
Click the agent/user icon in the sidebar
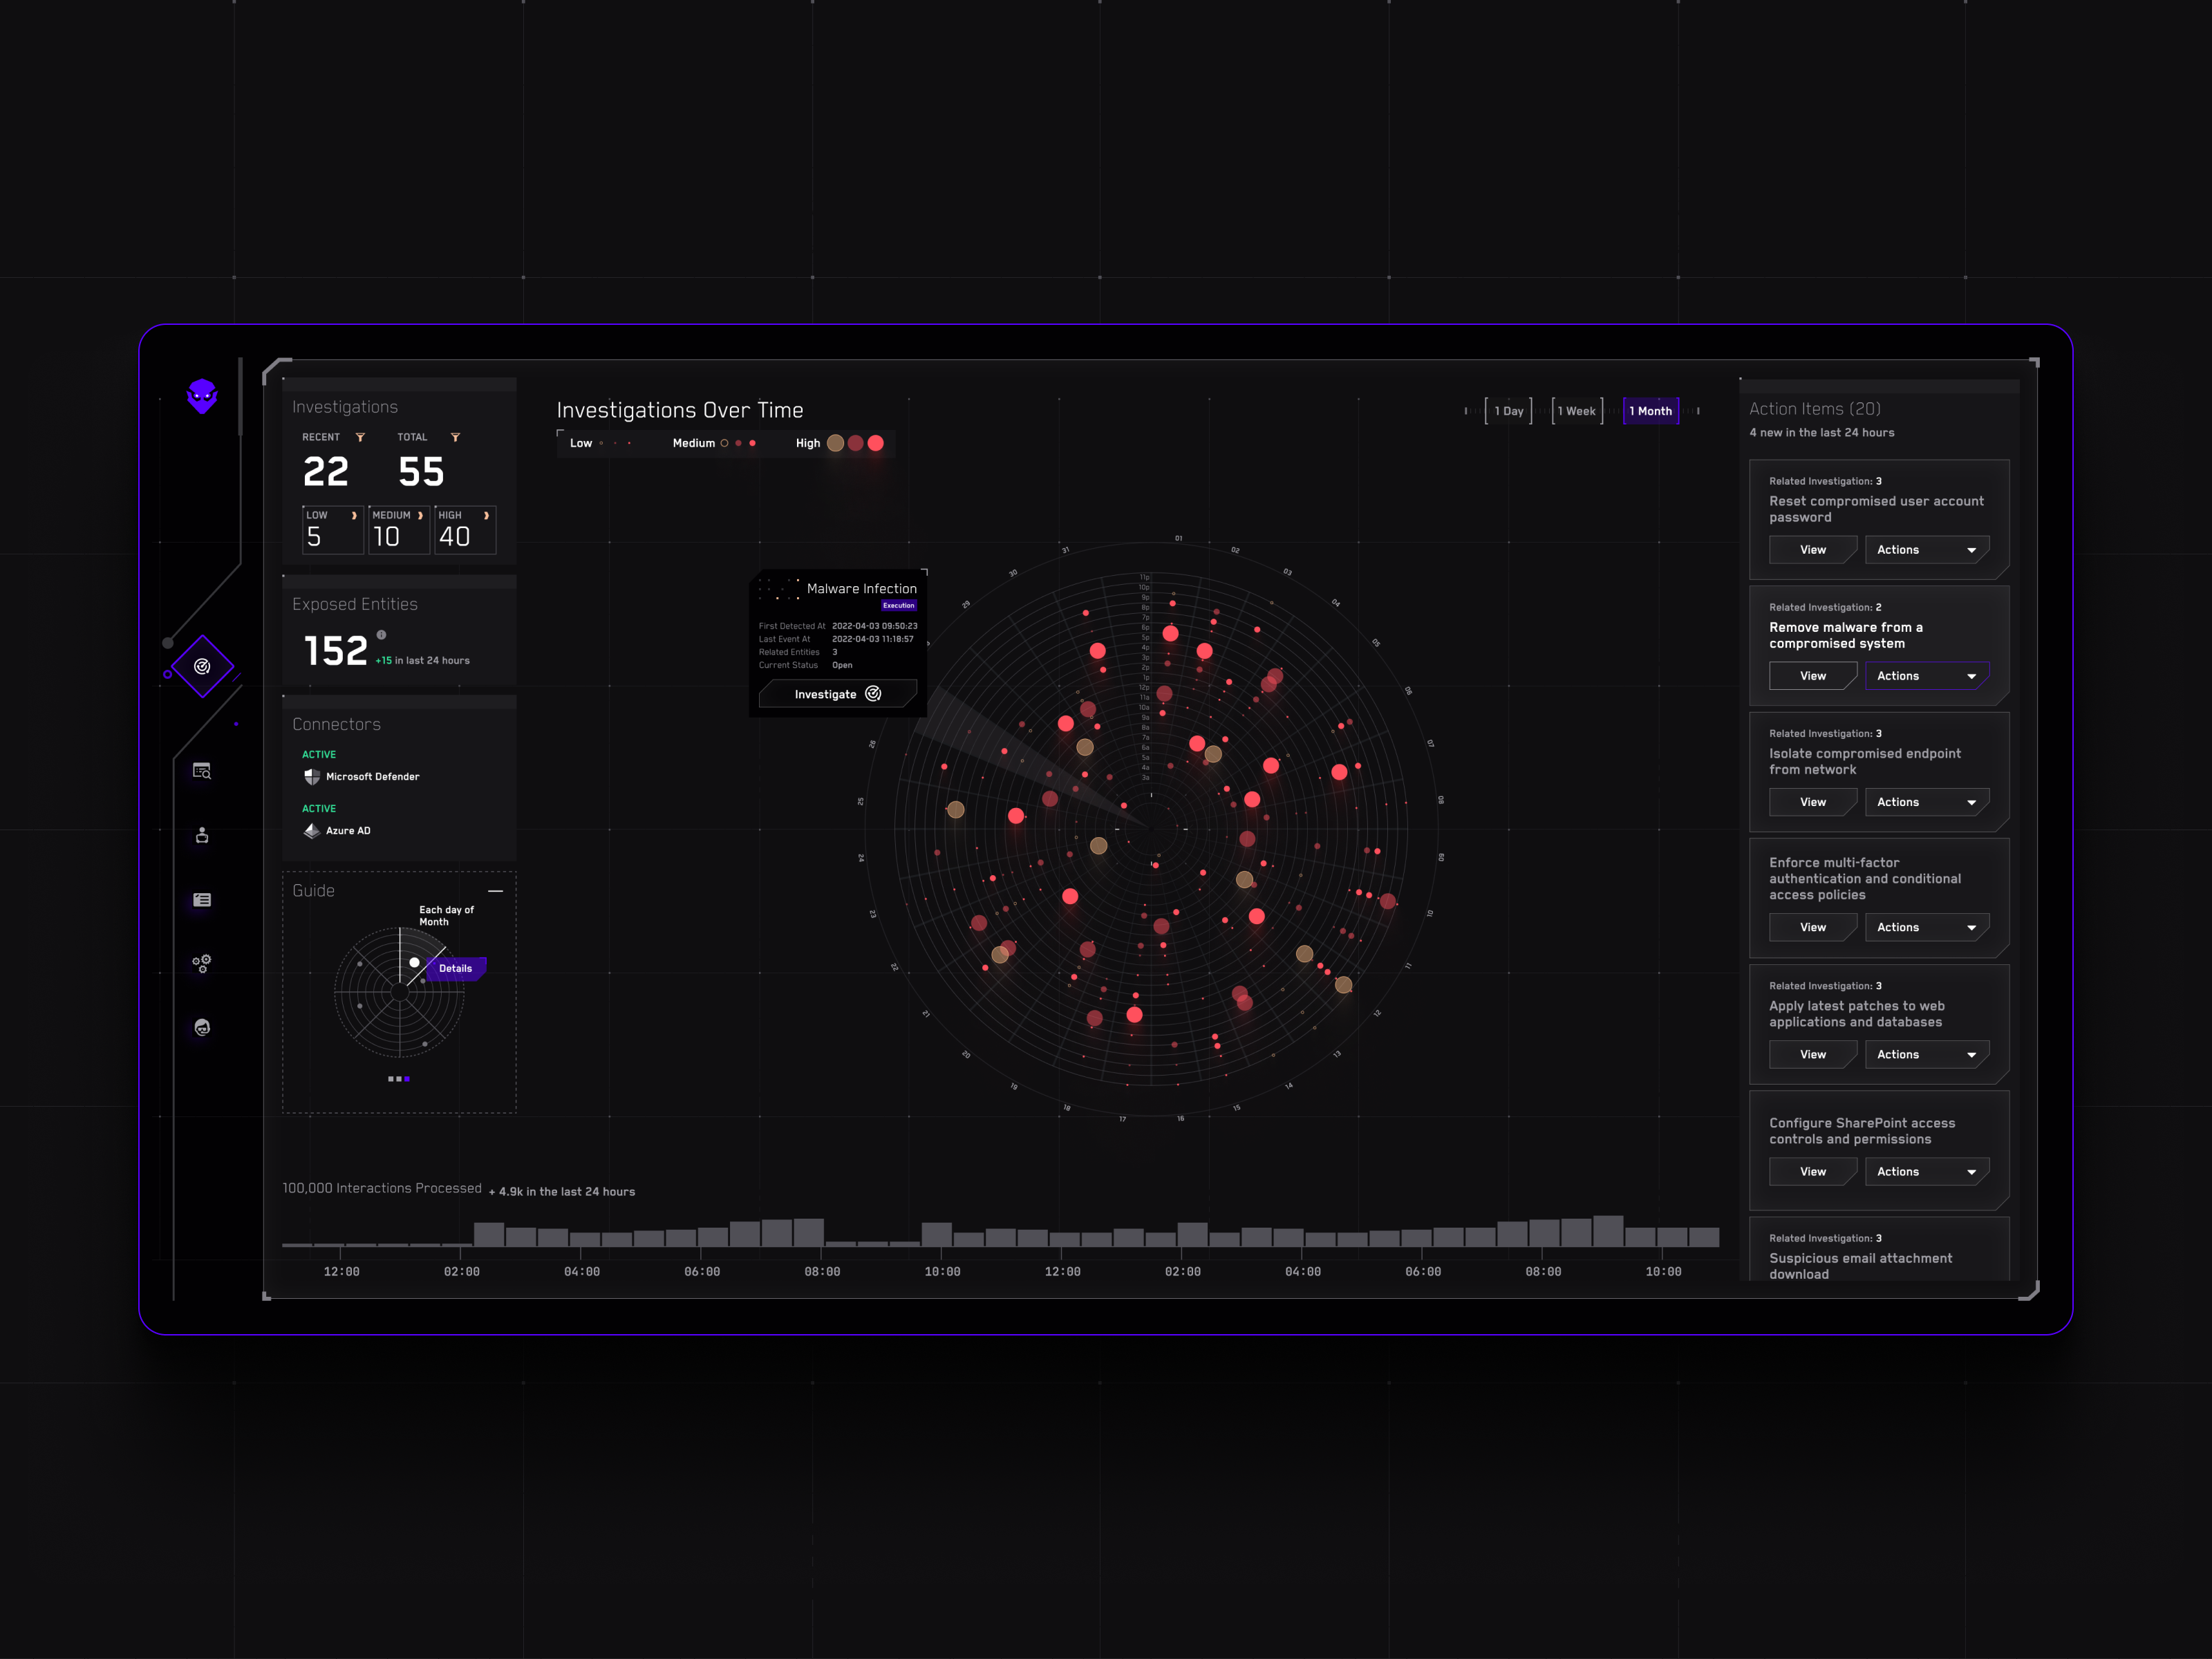[202, 835]
